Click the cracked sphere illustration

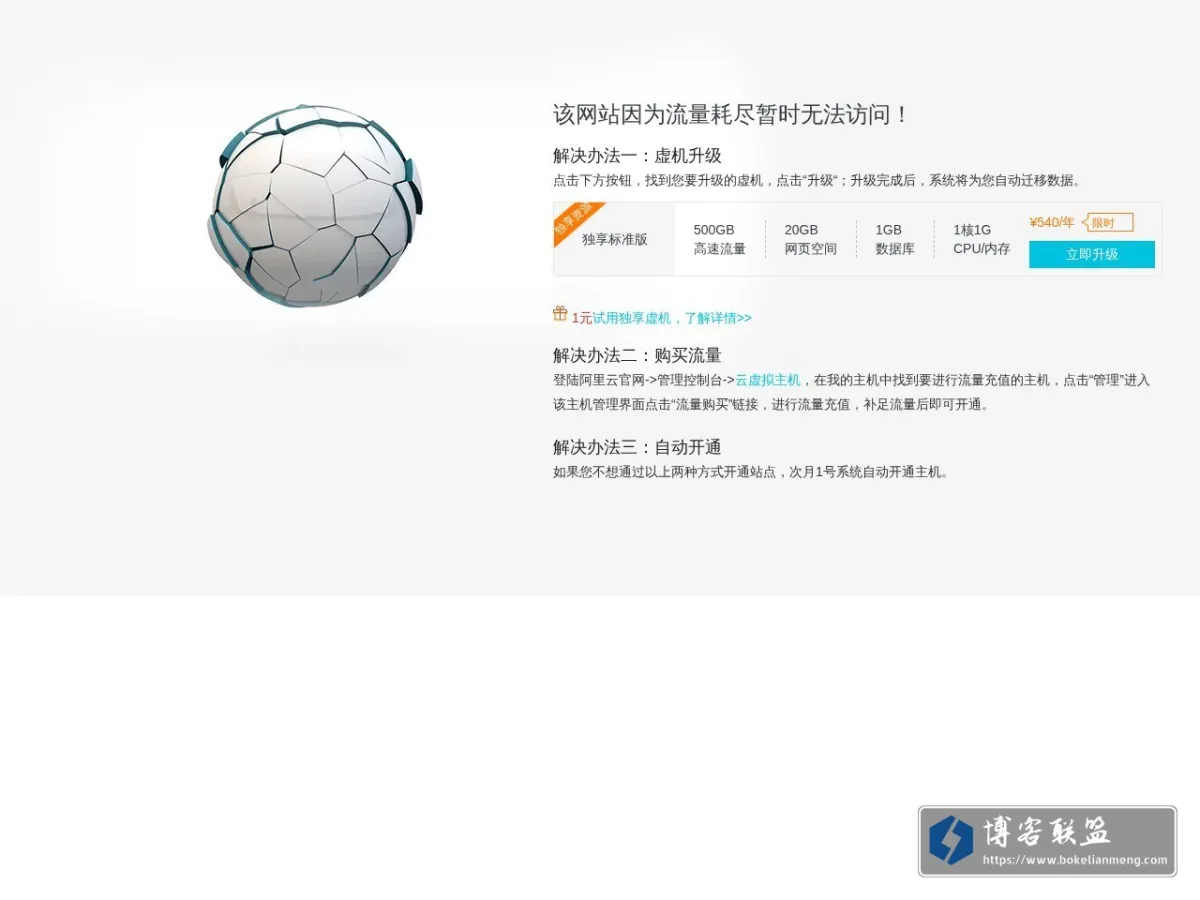point(315,206)
